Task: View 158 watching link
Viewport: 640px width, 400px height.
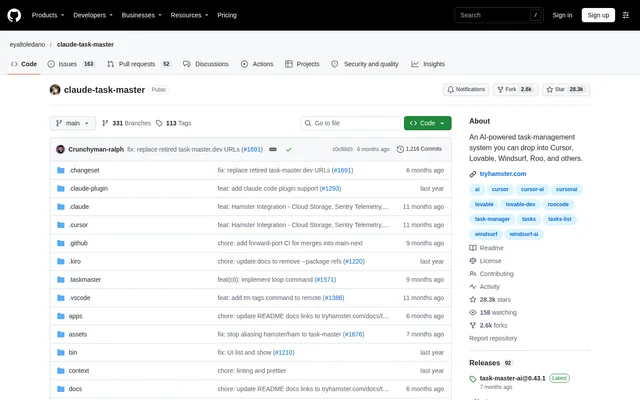Action: pos(493,313)
